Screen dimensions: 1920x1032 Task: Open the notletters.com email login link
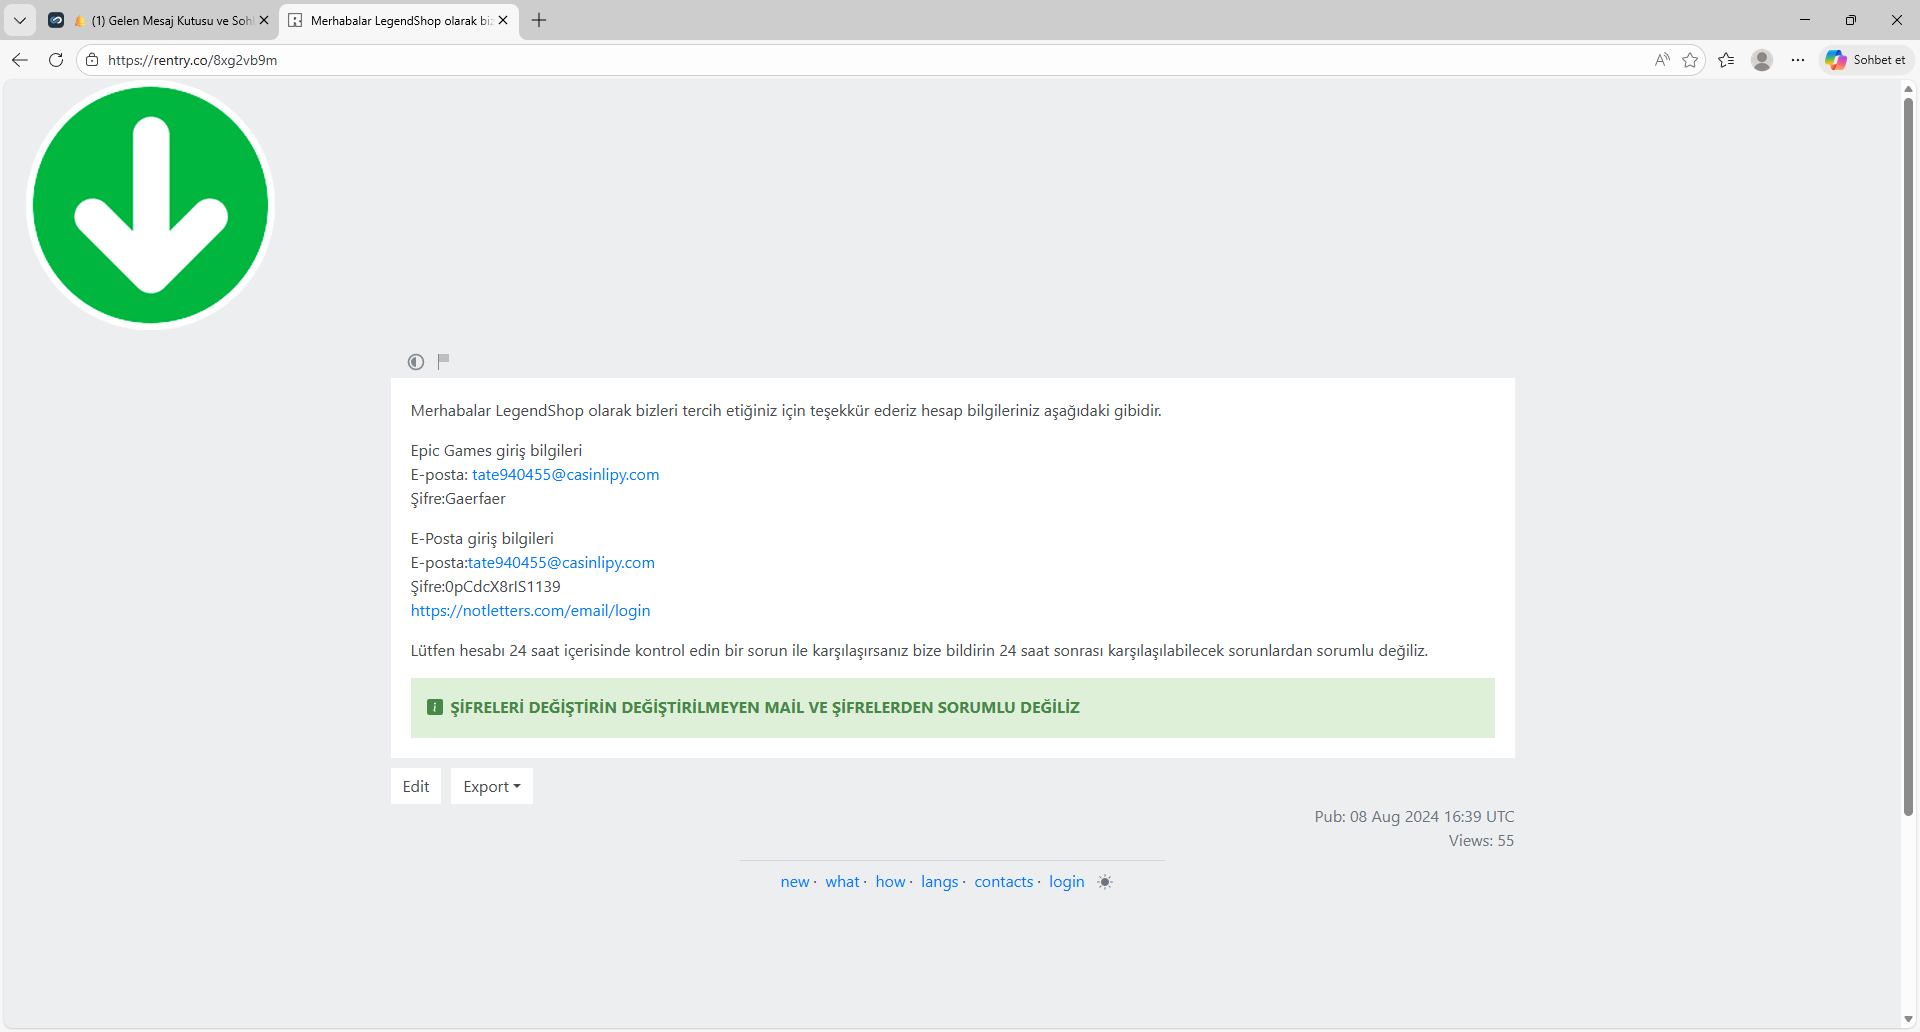point(530,611)
